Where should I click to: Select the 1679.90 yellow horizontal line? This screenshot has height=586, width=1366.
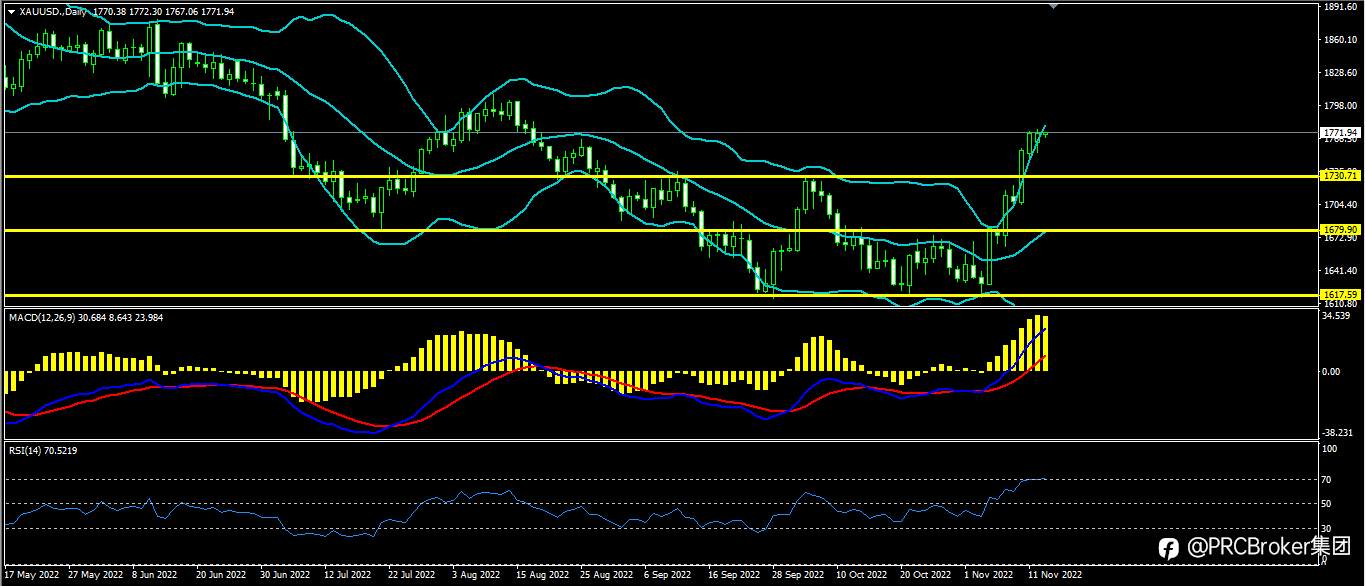pos(660,230)
